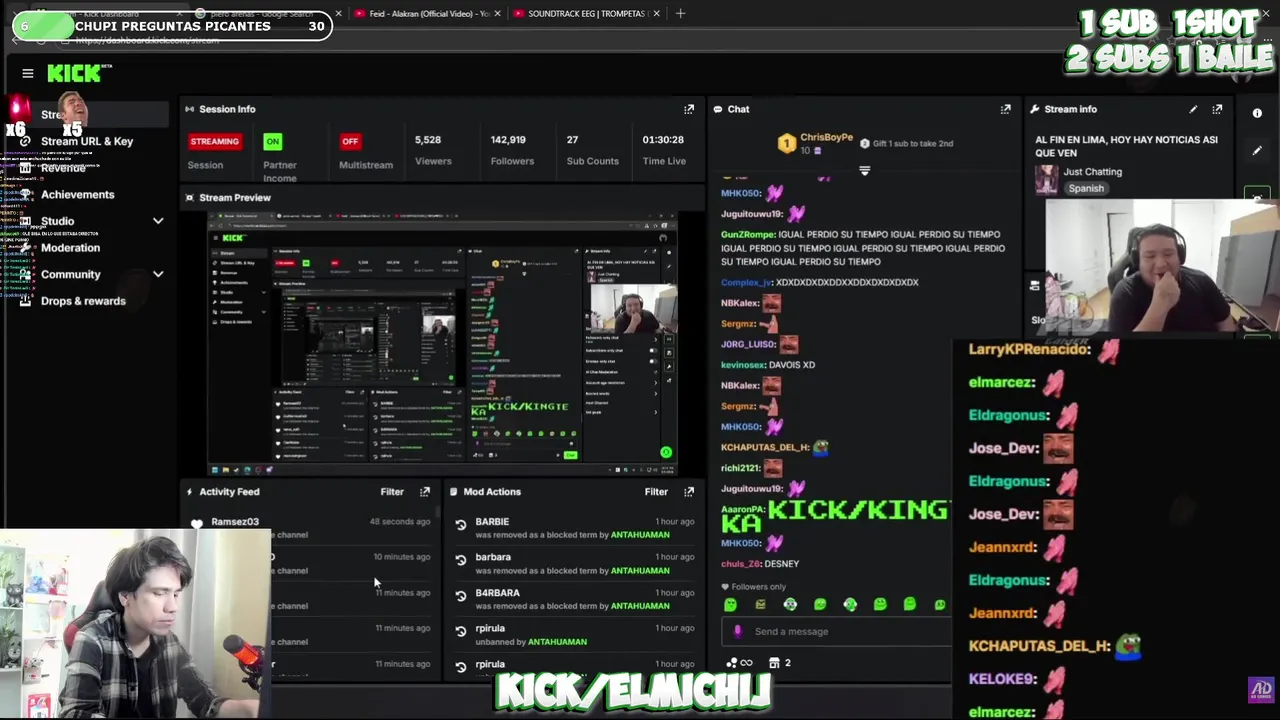This screenshot has width=1280, height=720.
Task: Toggle the Partner Income ON indicator
Action: (272, 141)
